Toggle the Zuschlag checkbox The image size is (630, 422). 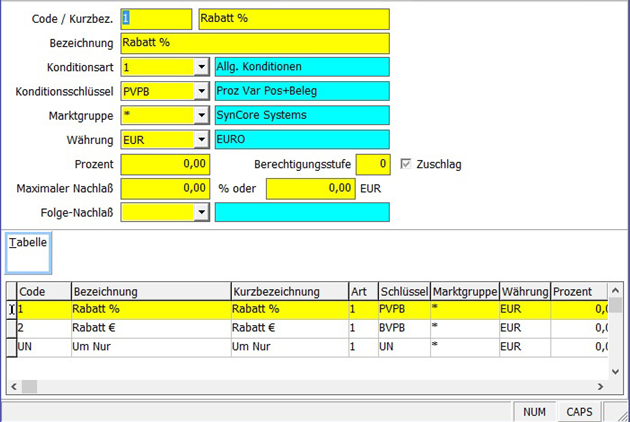pyautogui.click(x=406, y=164)
